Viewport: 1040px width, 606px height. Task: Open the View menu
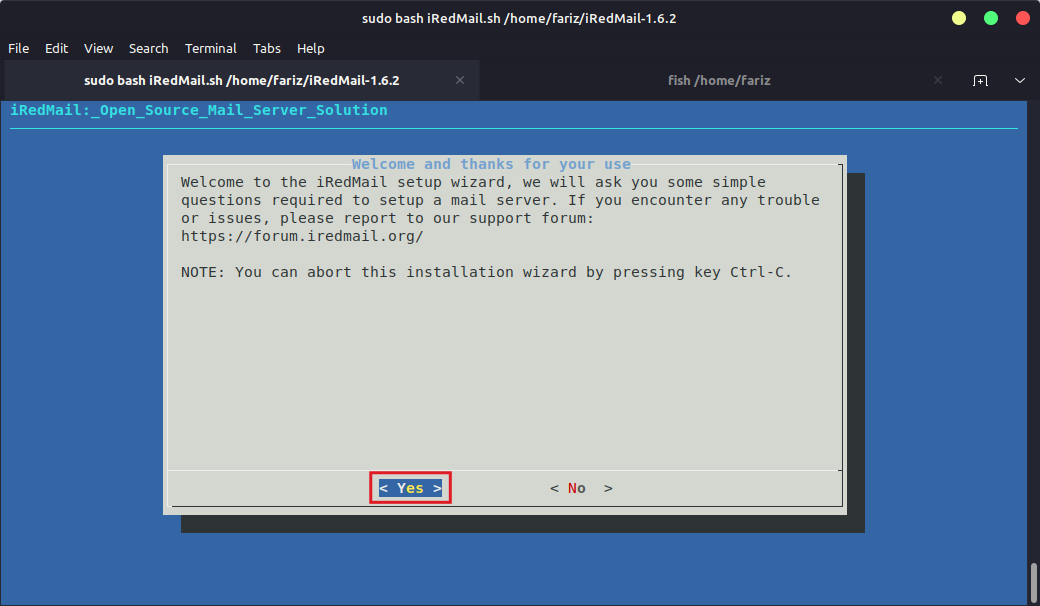click(98, 48)
